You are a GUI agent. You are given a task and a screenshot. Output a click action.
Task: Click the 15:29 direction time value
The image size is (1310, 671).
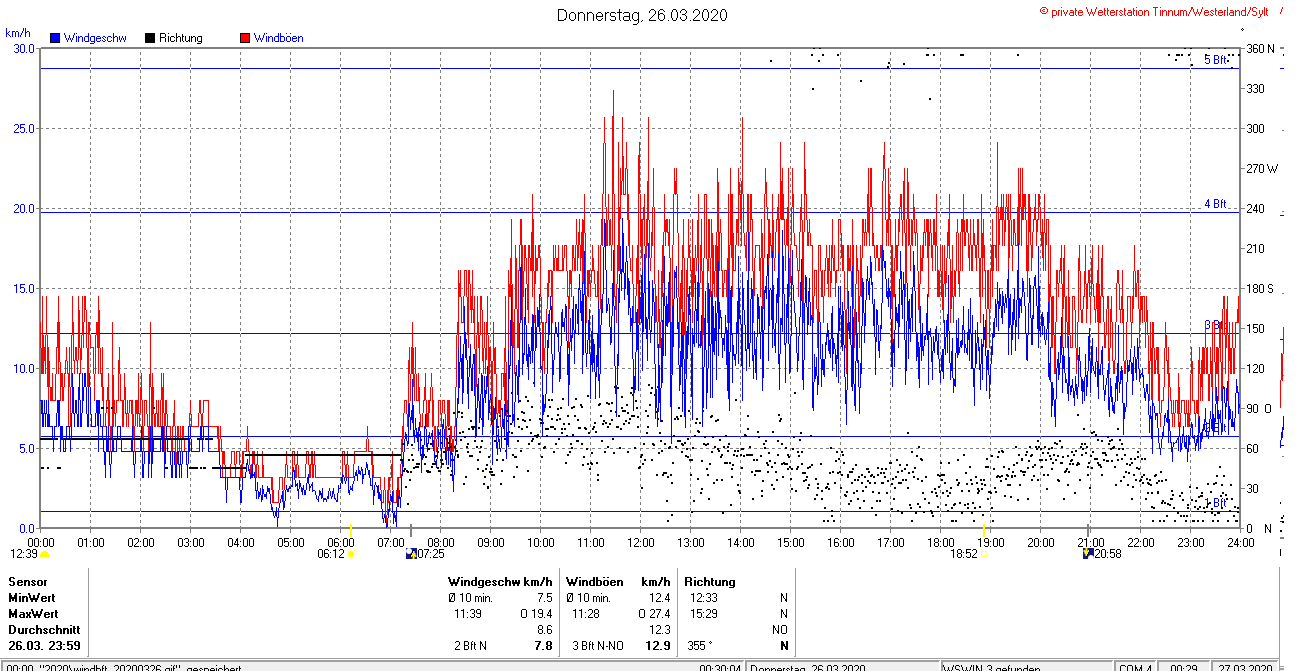click(705, 613)
